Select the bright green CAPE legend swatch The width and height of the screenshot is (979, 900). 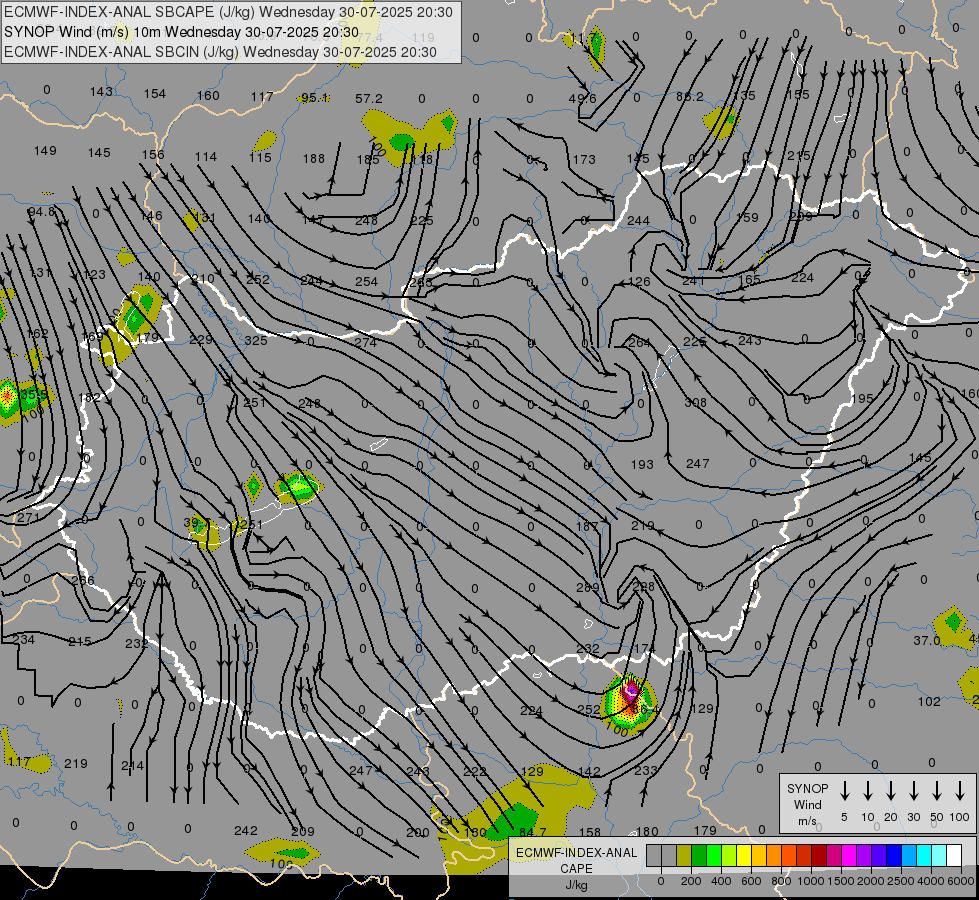point(714,856)
